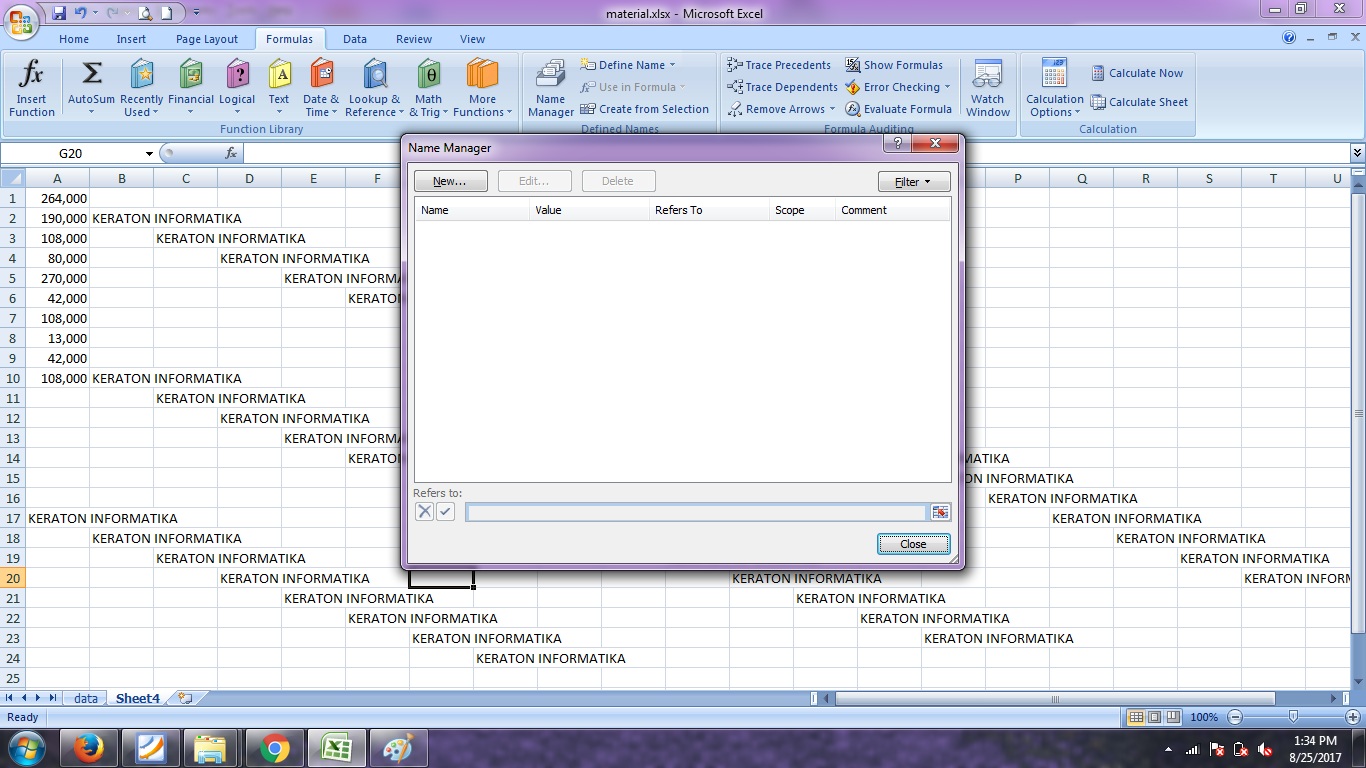Switch to the Home ribbon tab

pos(74,39)
